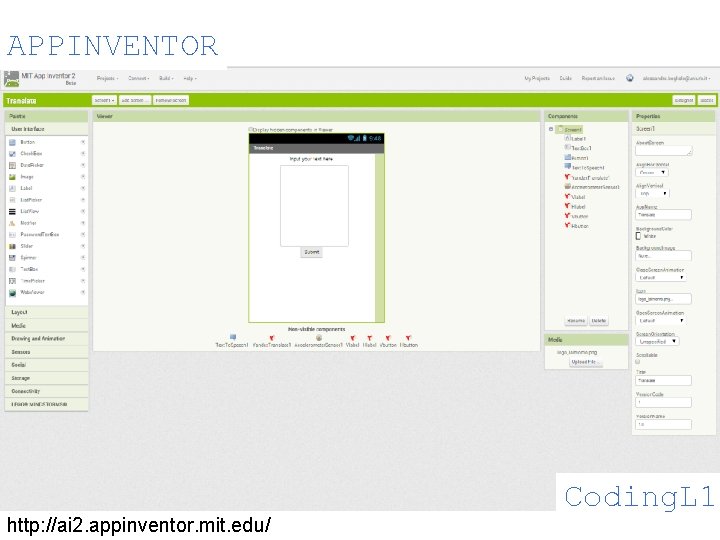Open the ScreenOrientation Unspecified dropdown
Viewport: 720px width, 540px height.
tap(657, 342)
